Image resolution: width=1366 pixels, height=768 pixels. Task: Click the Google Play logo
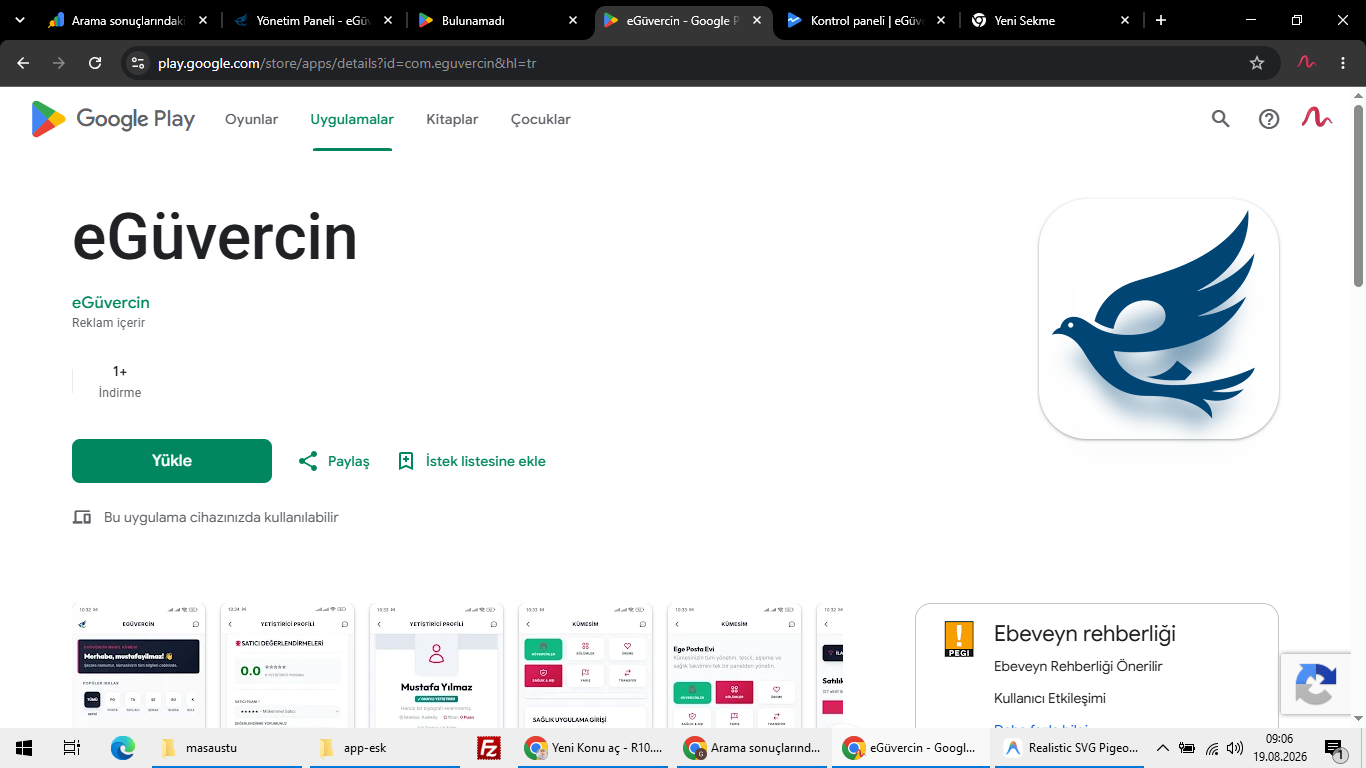[113, 119]
